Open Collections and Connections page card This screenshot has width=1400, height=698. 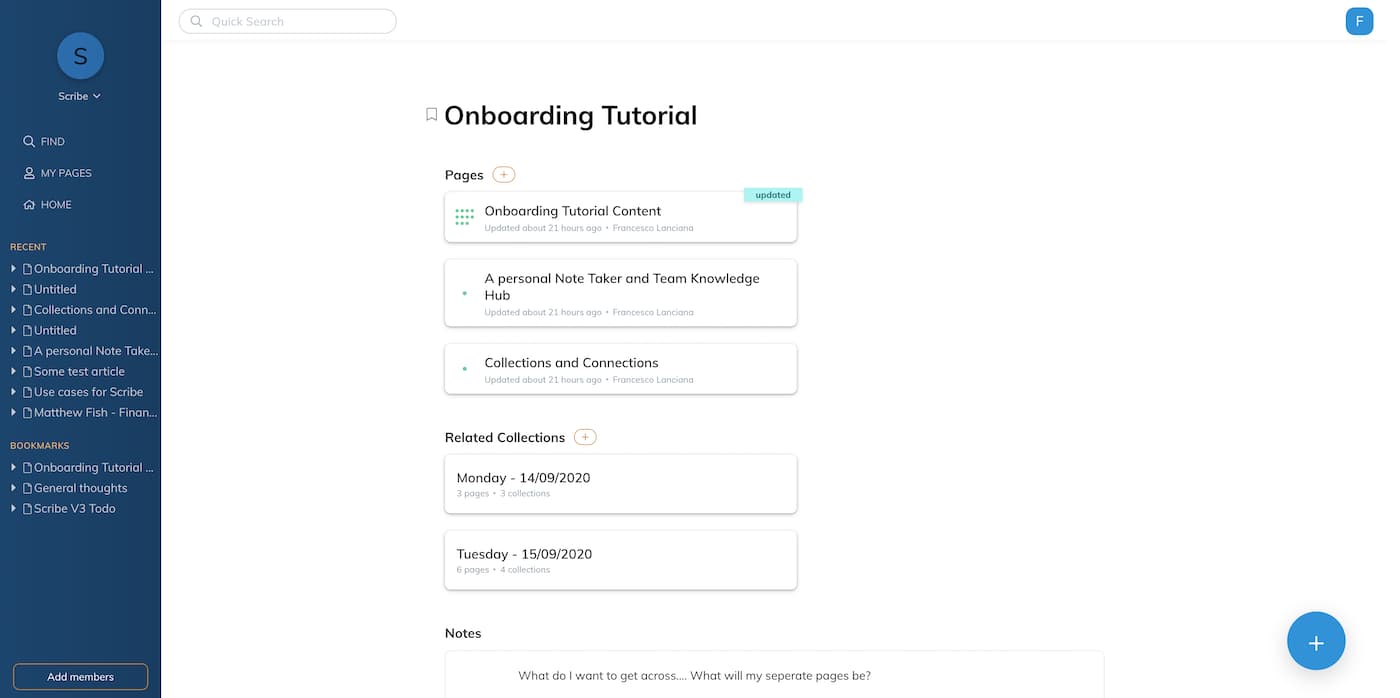620,369
